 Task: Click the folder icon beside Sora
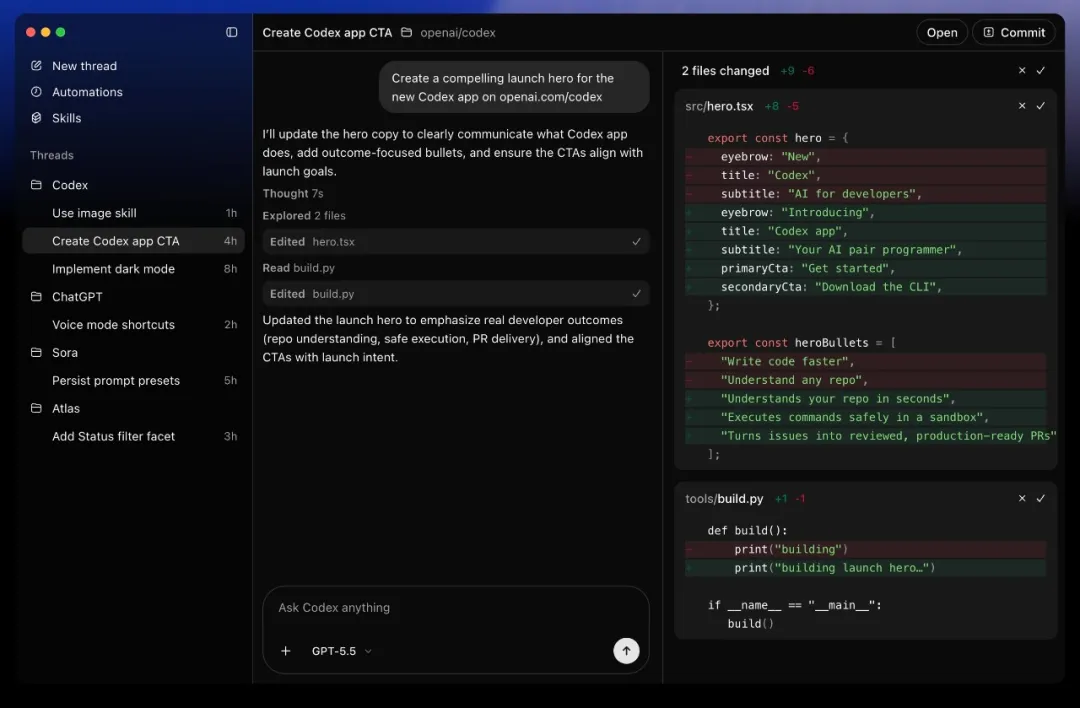[x=37, y=352]
